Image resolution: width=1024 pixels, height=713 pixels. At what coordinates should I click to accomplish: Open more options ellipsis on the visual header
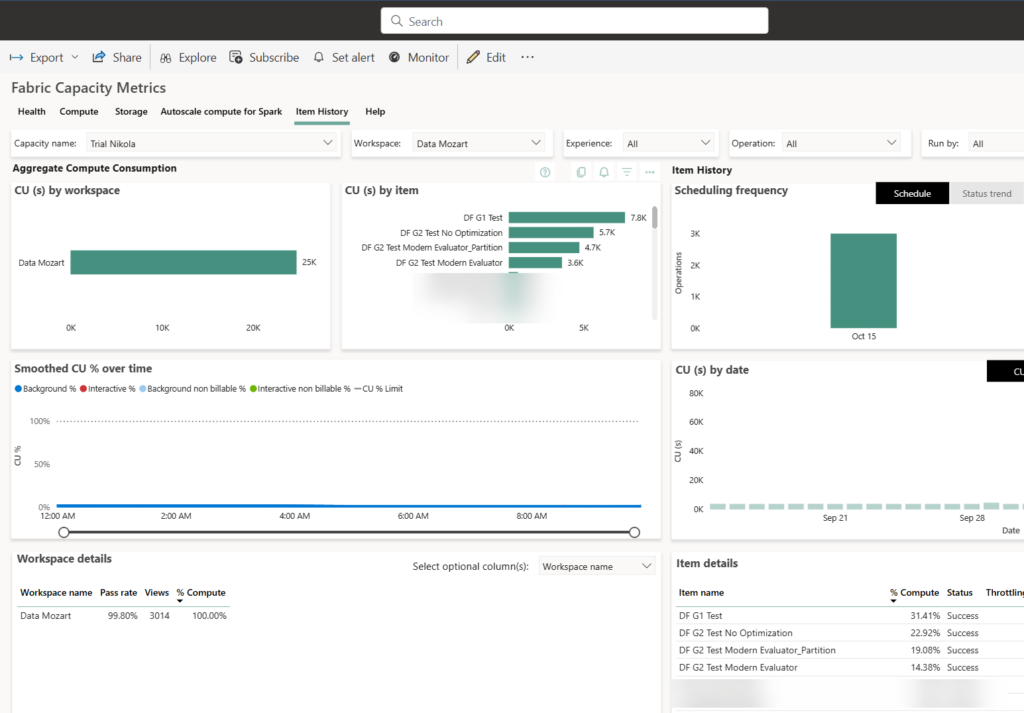click(x=650, y=172)
